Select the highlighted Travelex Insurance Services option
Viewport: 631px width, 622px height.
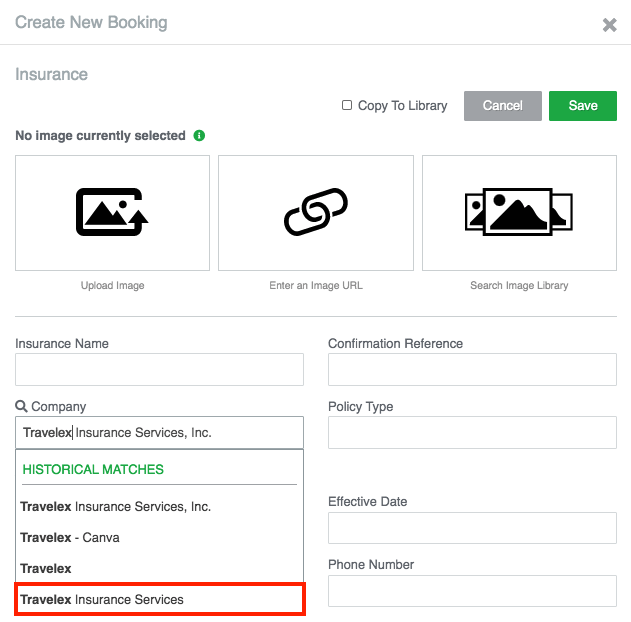point(159,600)
